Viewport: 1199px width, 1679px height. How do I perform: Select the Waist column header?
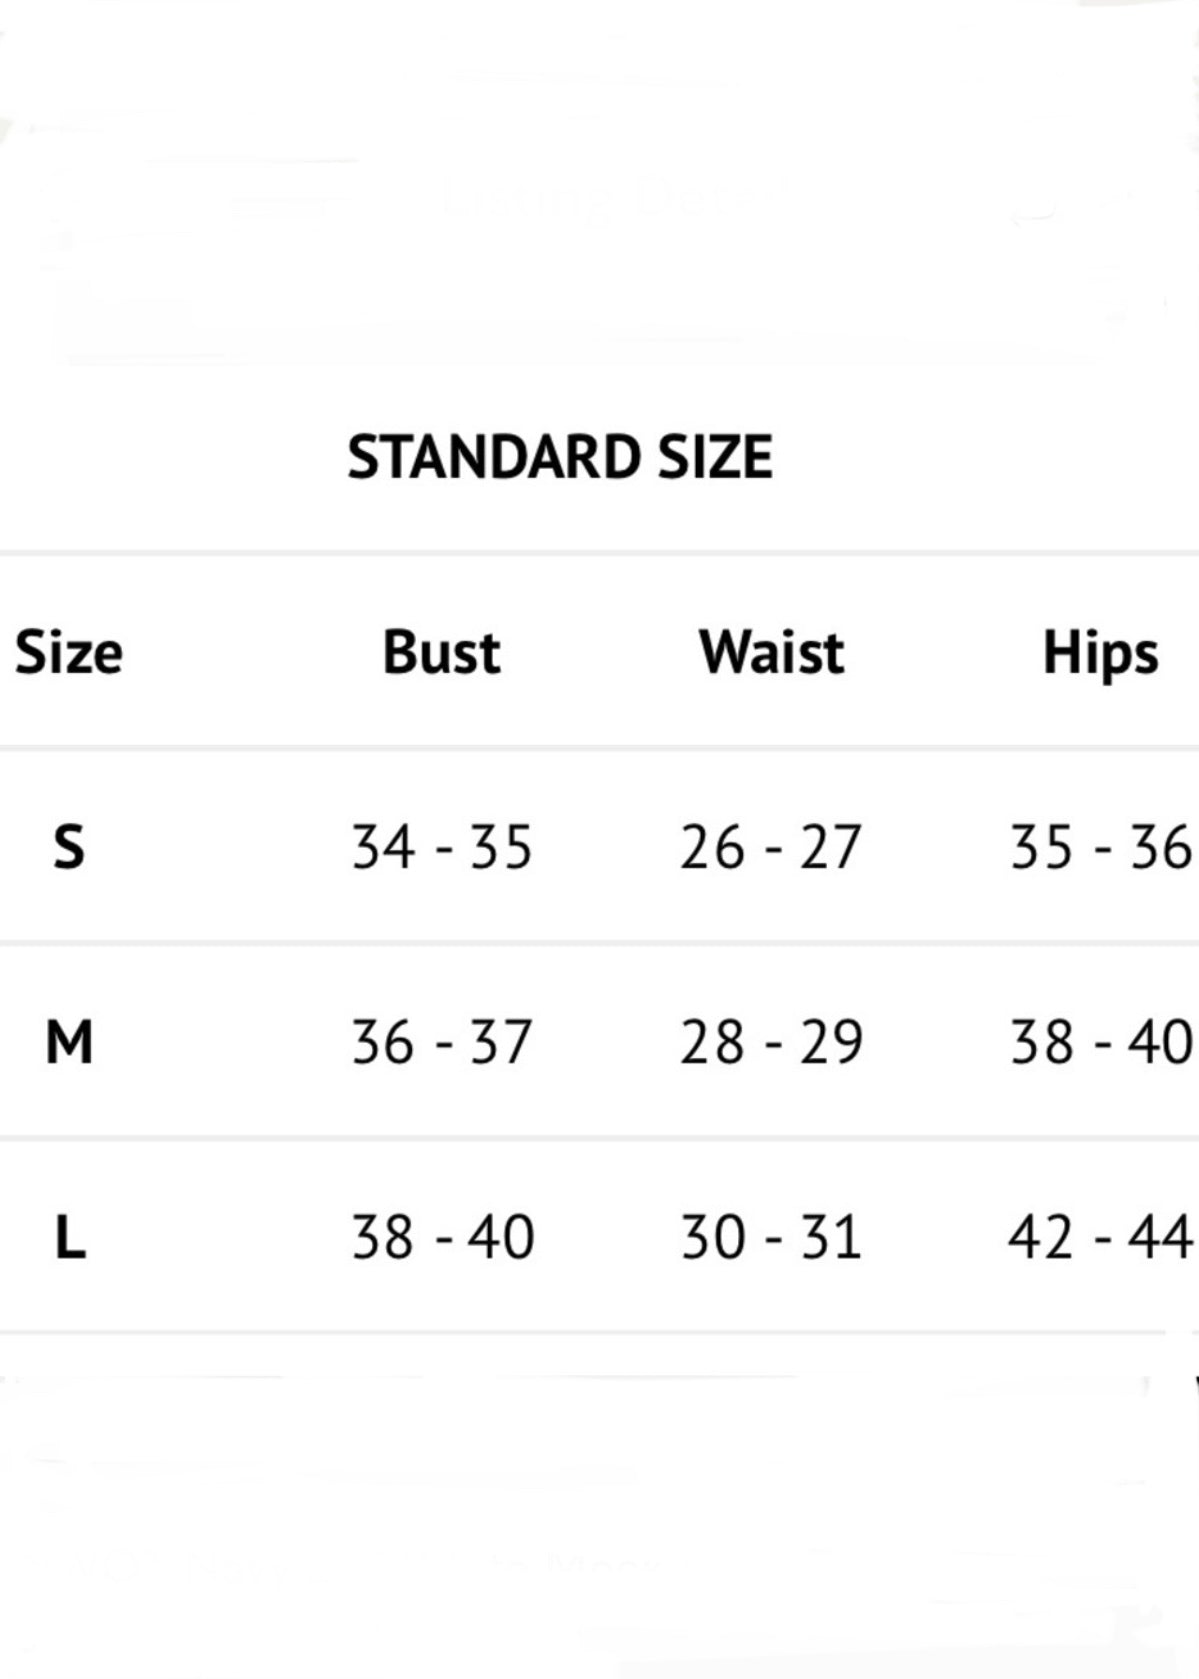tap(771, 653)
